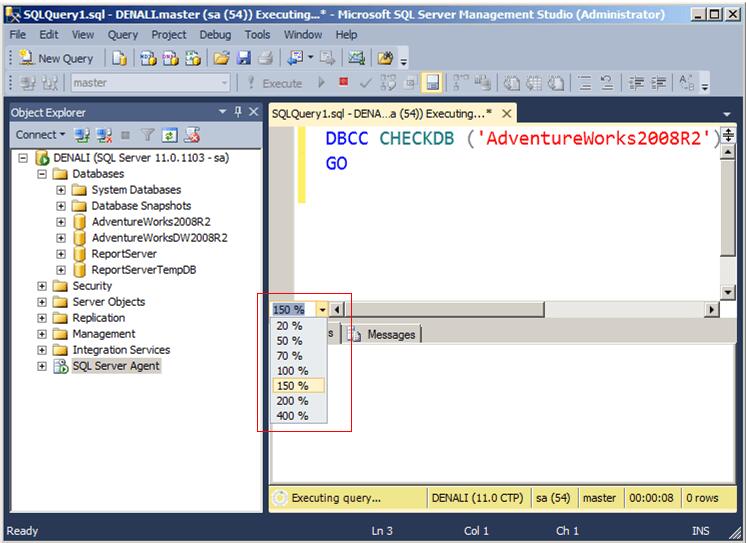Click the Open File folder icon

[221, 59]
